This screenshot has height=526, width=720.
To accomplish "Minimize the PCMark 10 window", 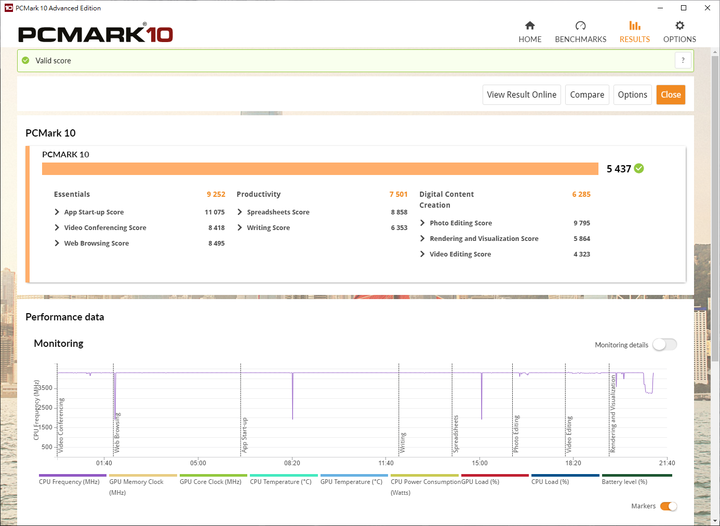I will pos(660,8).
